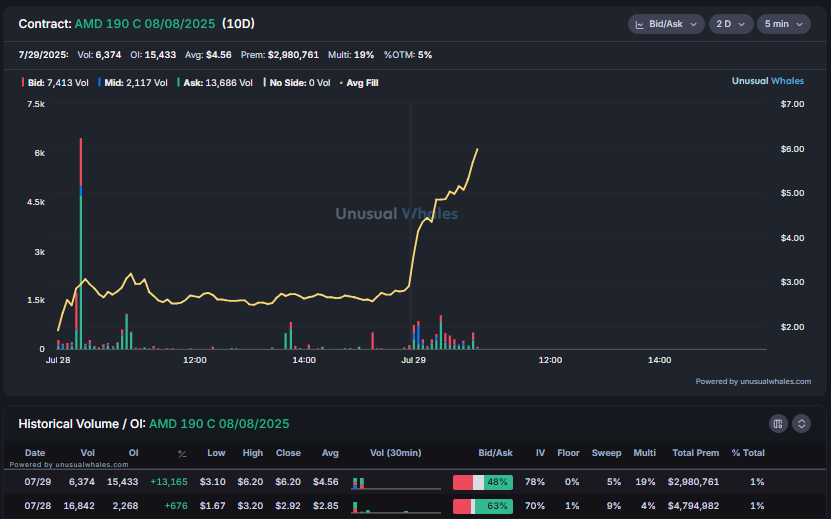
Task: Sort the table by the Avg column
Action: click(330, 453)
